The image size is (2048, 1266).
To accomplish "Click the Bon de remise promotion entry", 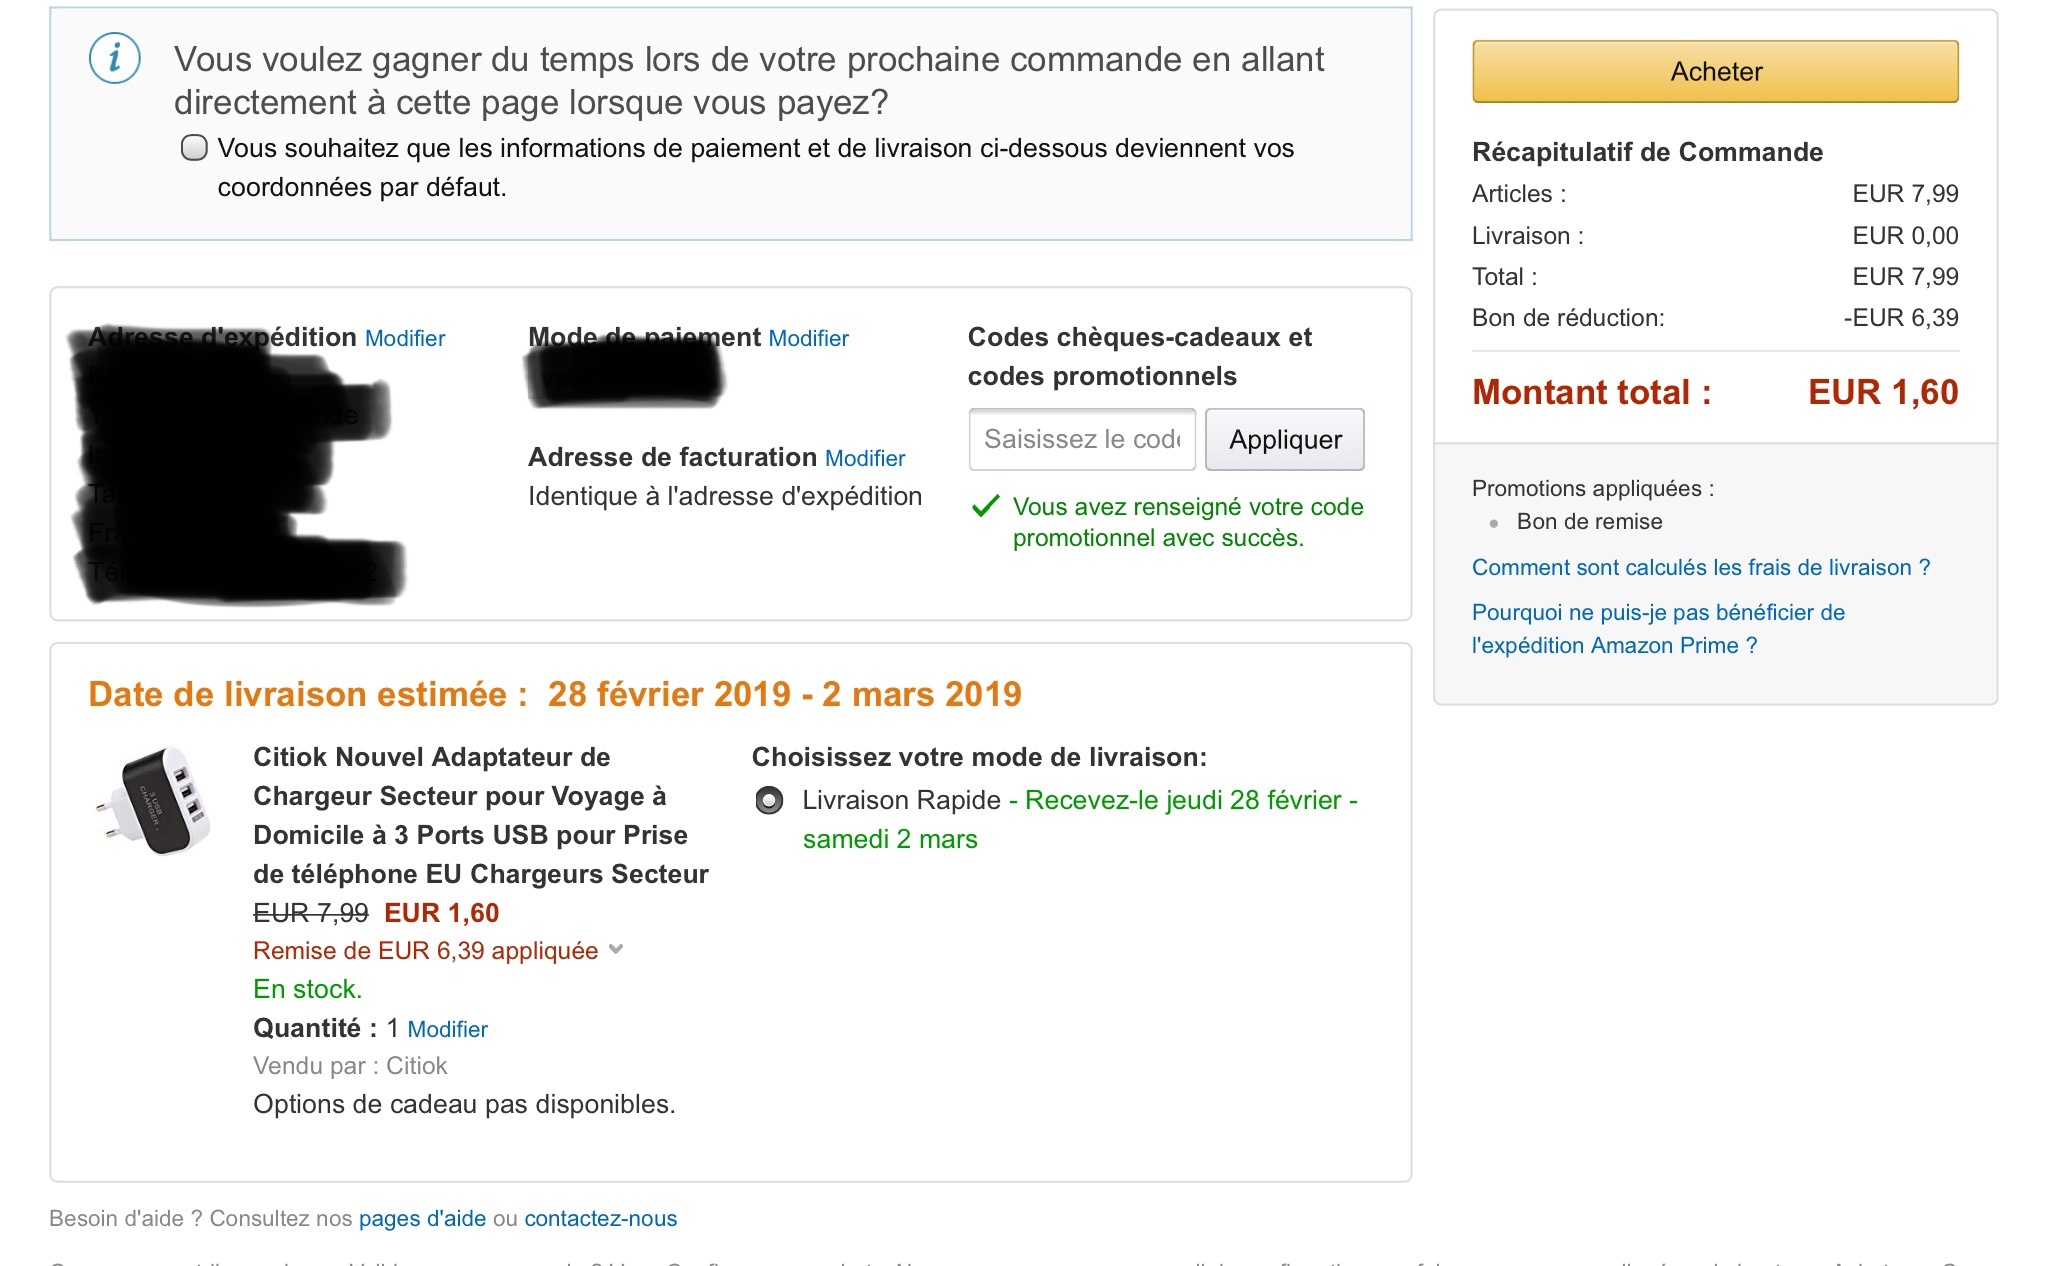I will tap(1589, 522).
